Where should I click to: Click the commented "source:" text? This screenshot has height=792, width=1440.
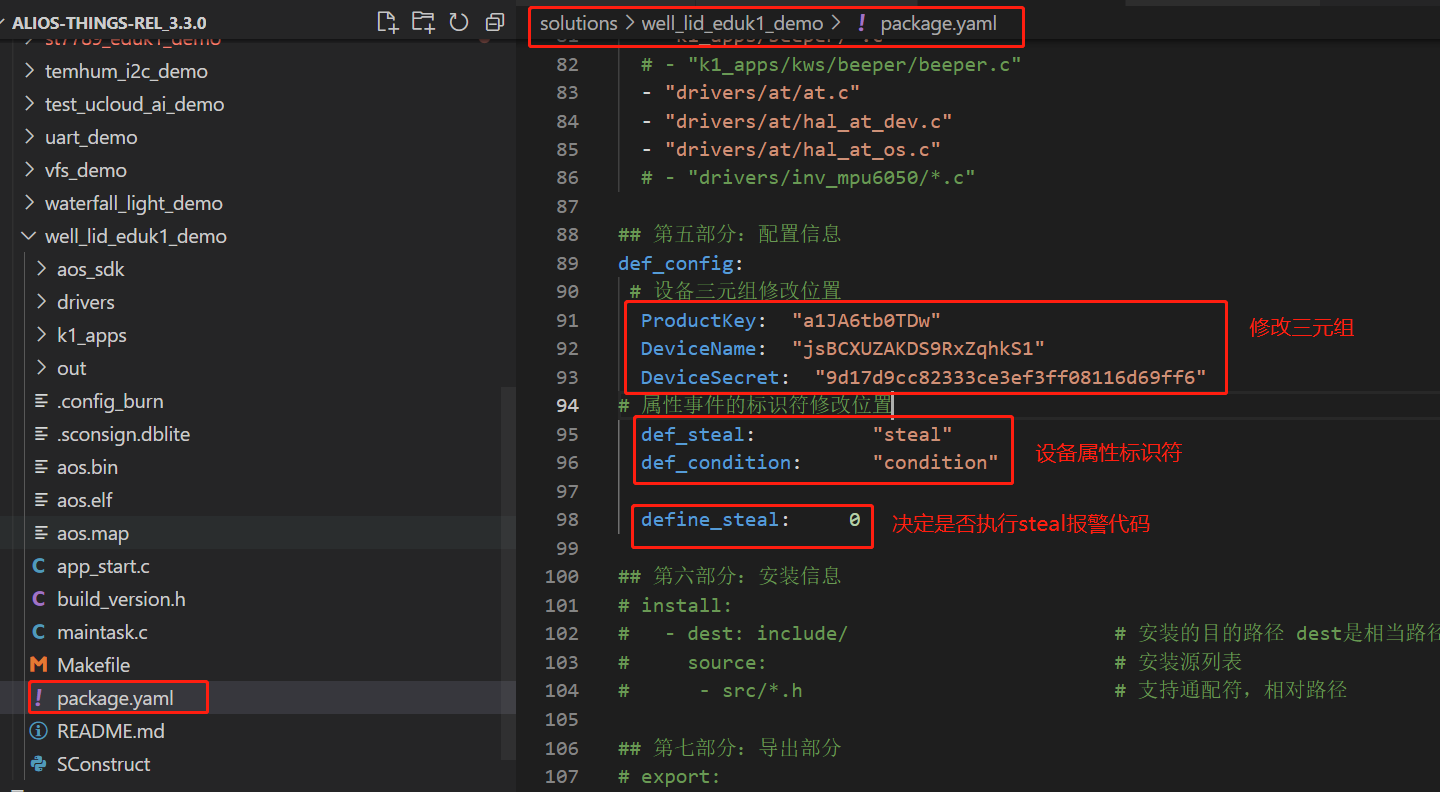[x=727, y=662]
